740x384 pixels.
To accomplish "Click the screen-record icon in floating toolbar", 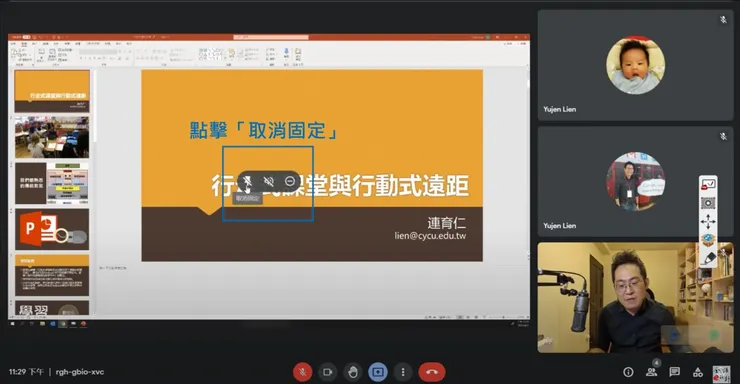I will pos(708,203).
